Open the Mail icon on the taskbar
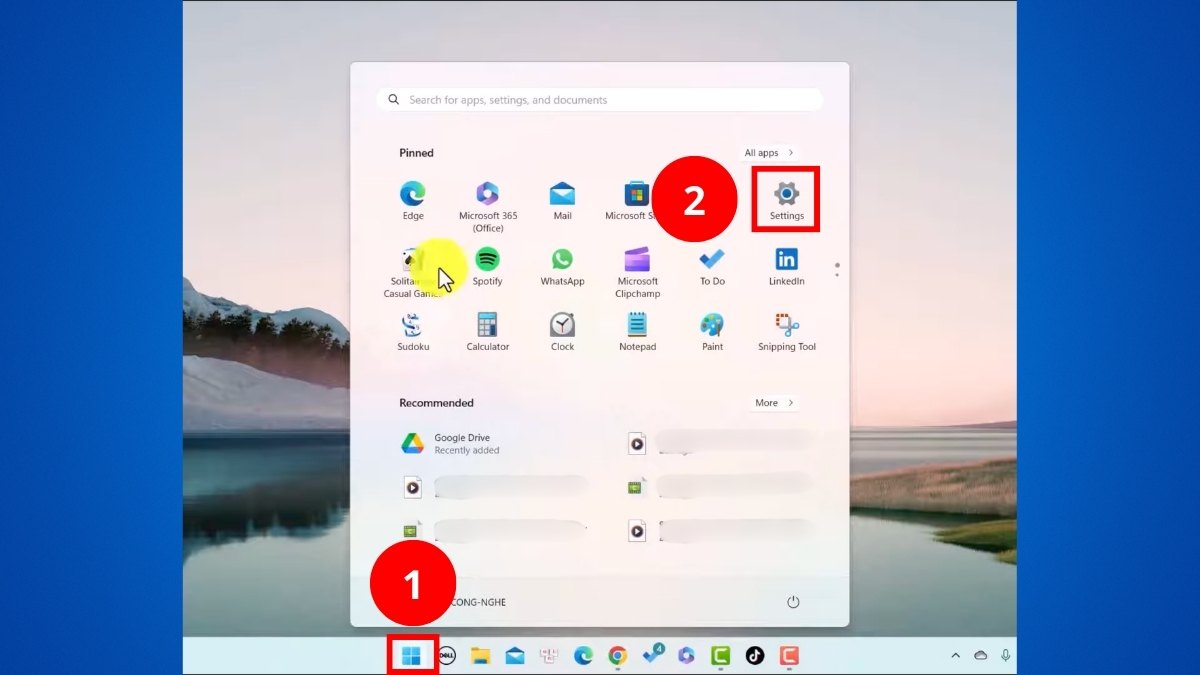This screenshot has width=1200, height=675. click(x=515, y=656)
